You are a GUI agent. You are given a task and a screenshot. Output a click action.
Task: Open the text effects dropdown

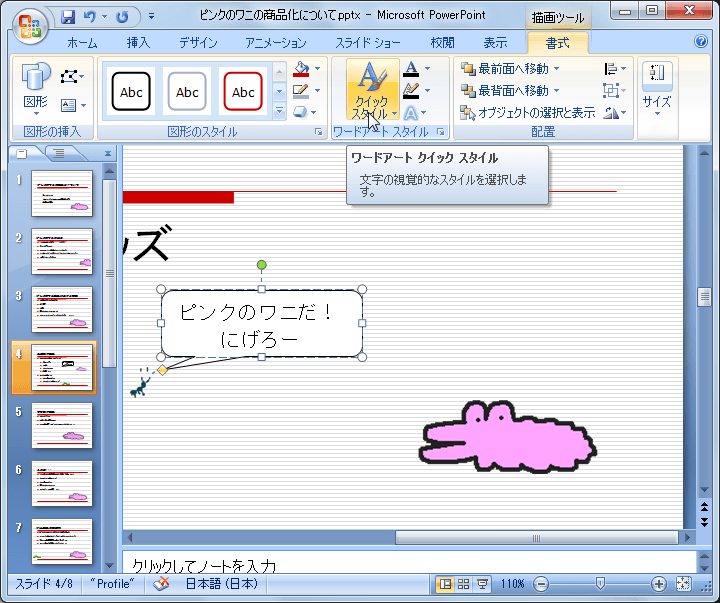click(424, 113)
